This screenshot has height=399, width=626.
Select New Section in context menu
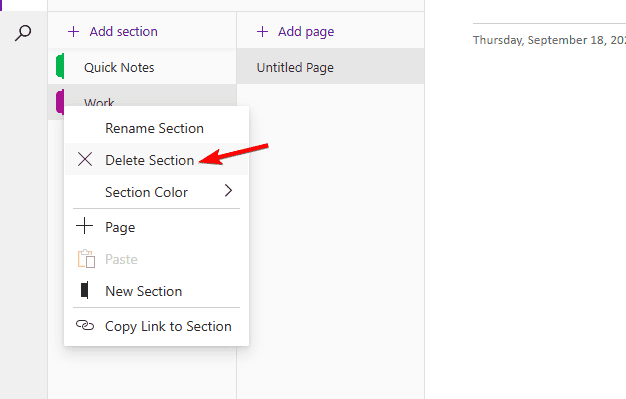(x=156, y=291)
